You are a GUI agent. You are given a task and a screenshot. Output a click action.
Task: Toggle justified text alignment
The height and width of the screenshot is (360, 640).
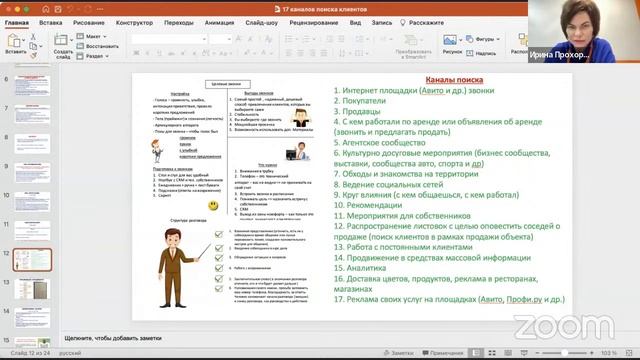click(324, 53)
